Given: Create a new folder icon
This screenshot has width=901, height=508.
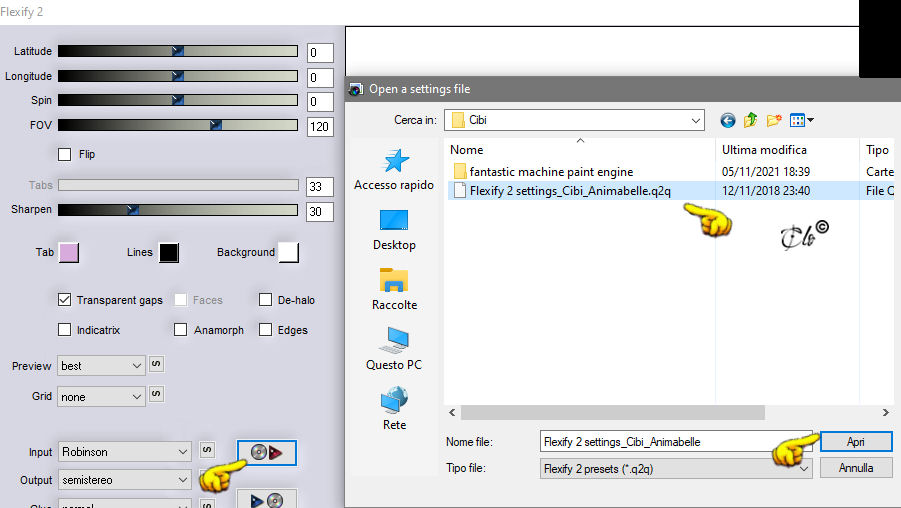Looking at the screenshot, I should [x=774, y=120].
